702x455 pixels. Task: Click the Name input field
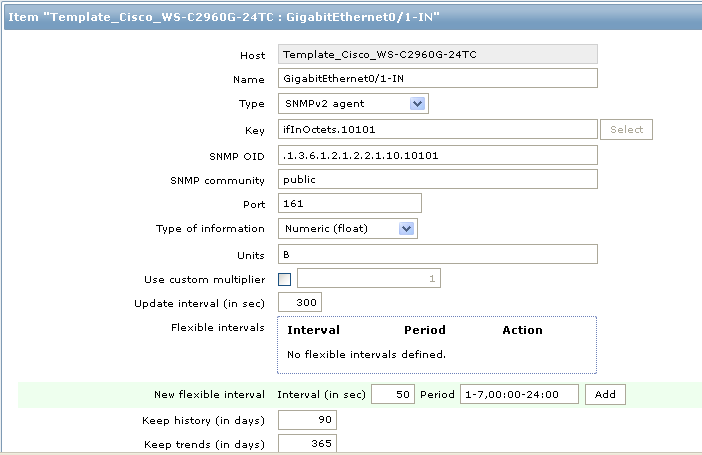[437, 78]
